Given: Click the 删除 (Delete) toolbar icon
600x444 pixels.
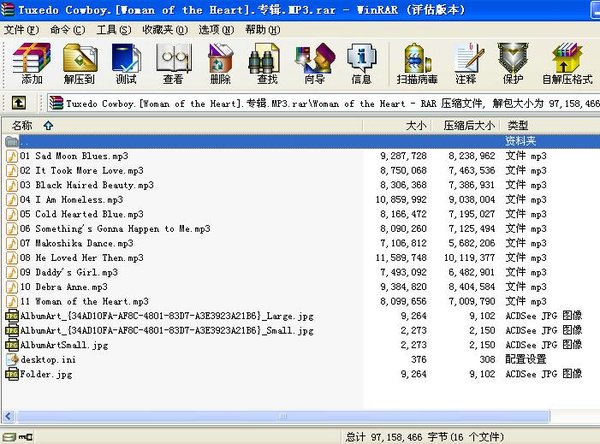Looking at the screenshot, I should coord(220,63).
